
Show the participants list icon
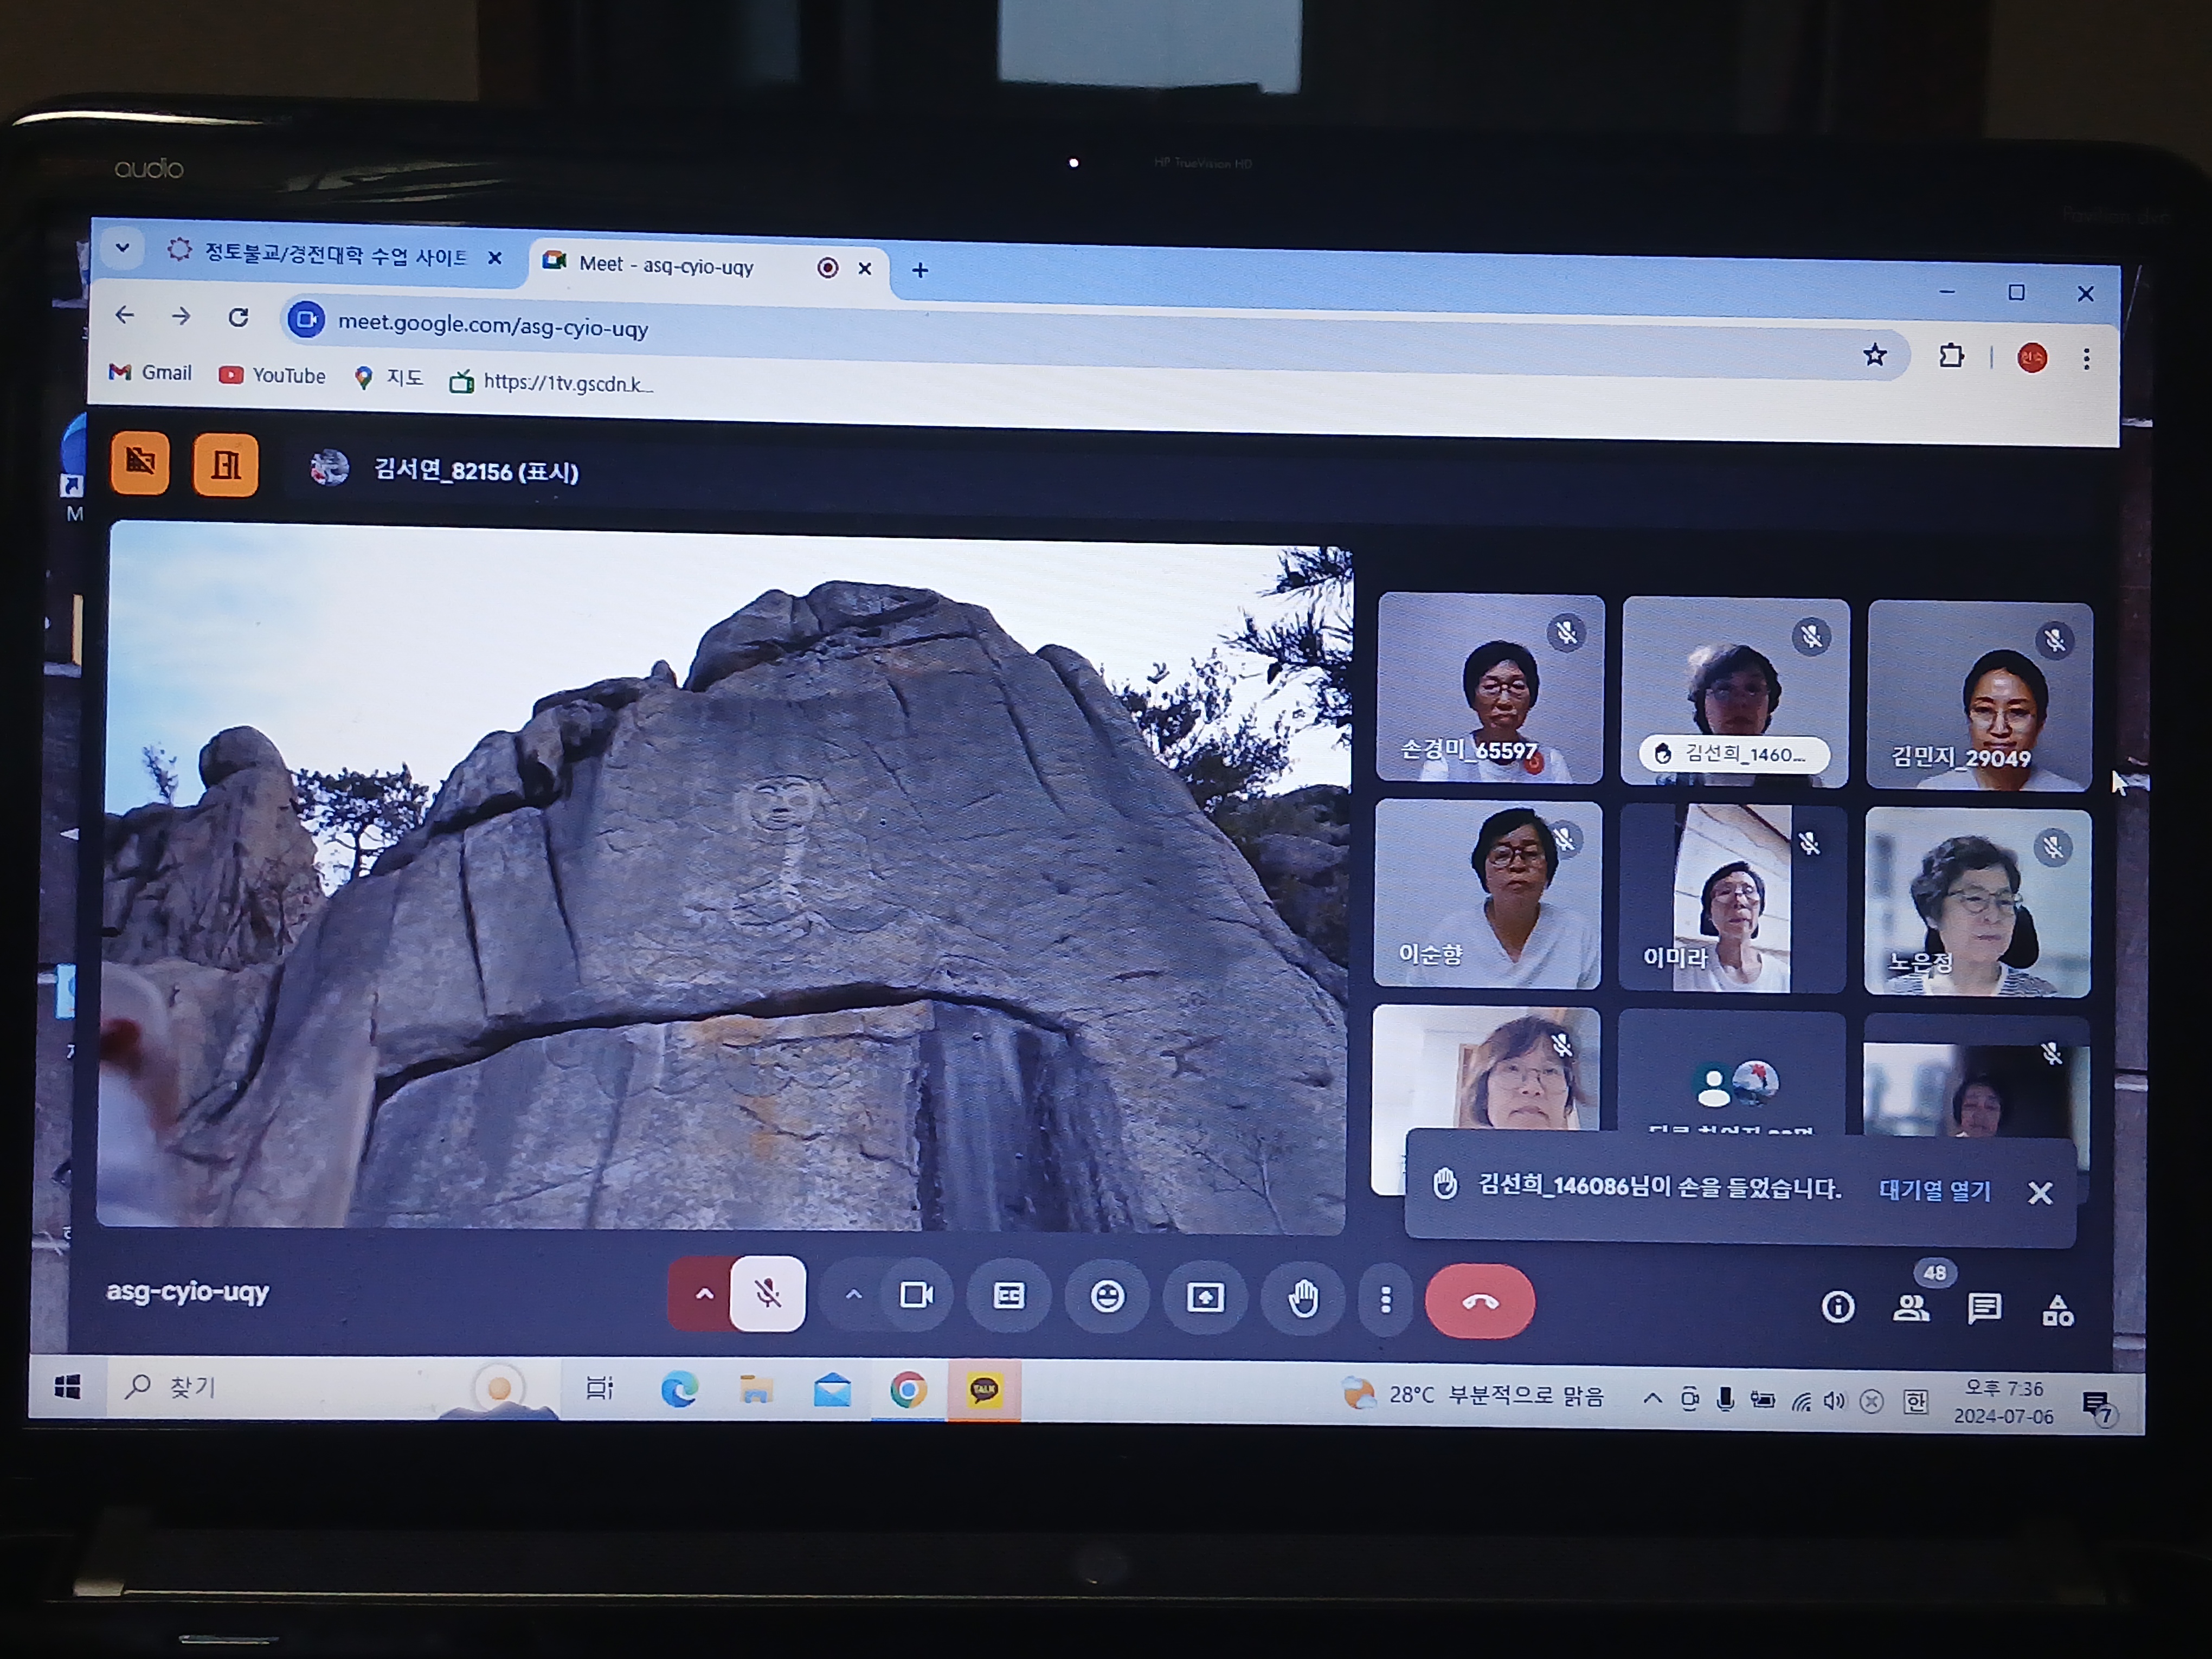[x=1911, y=1307]
